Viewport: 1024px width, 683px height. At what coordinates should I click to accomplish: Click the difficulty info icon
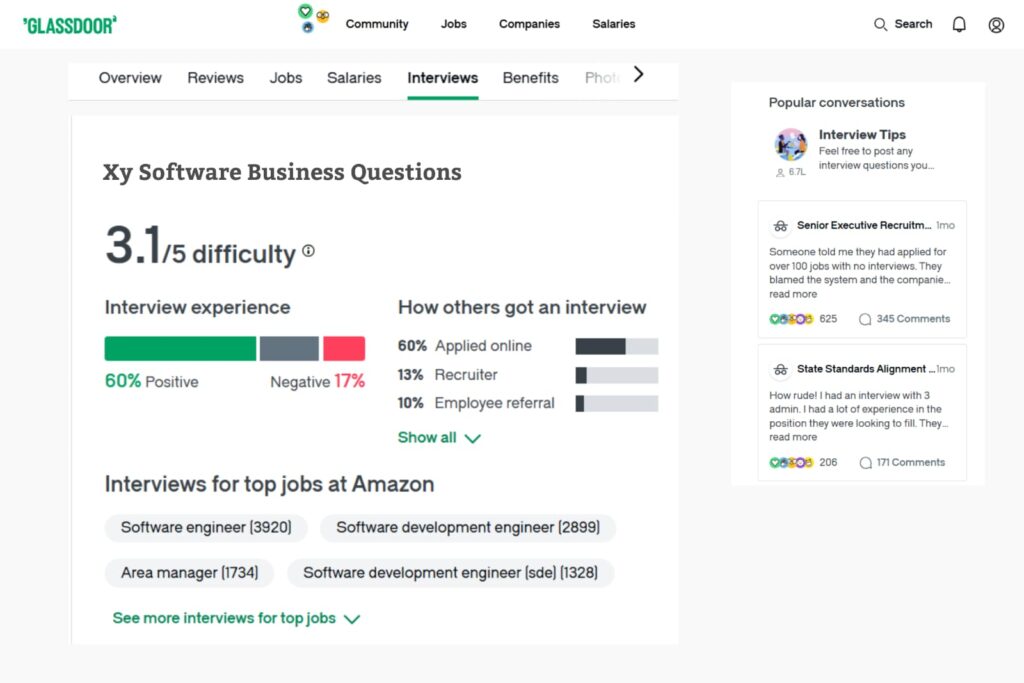click(308, 251)
